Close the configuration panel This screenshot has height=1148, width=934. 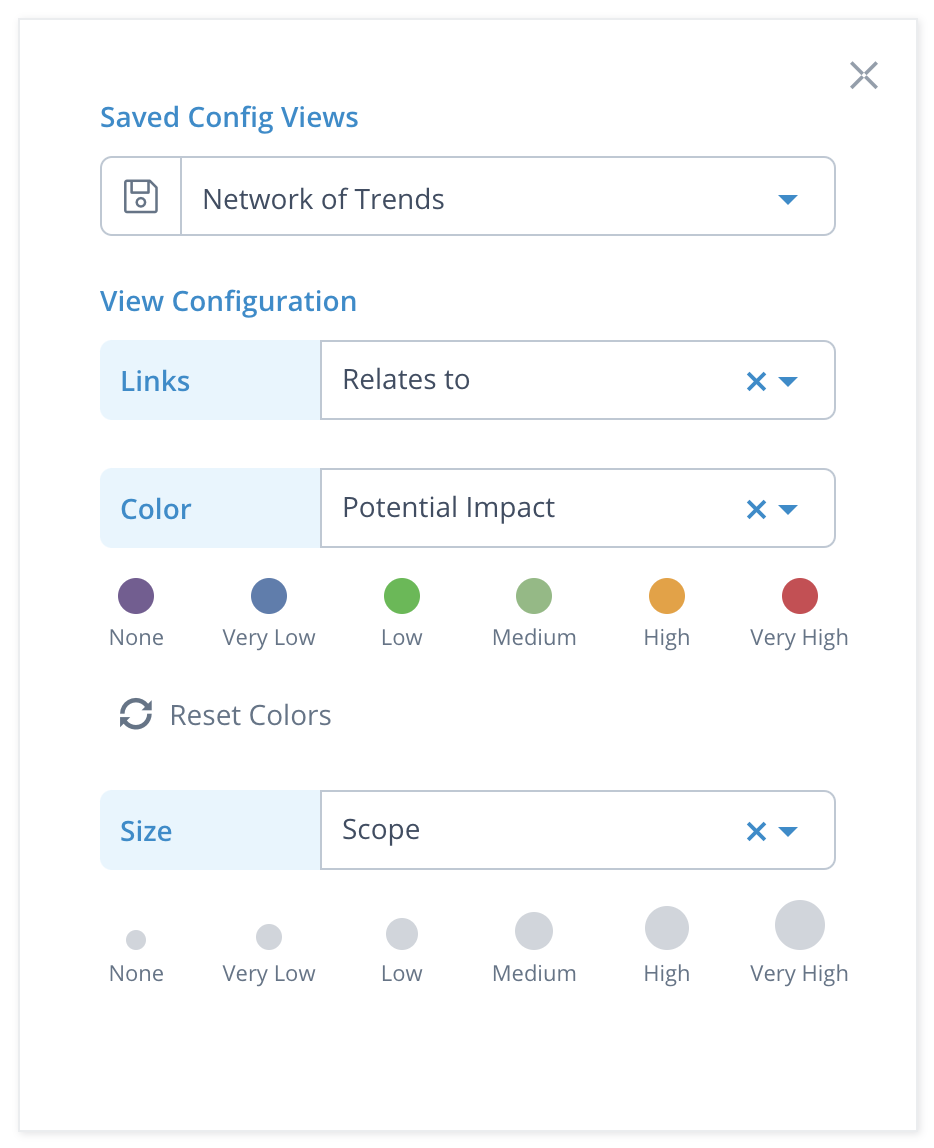coord(863,75)
